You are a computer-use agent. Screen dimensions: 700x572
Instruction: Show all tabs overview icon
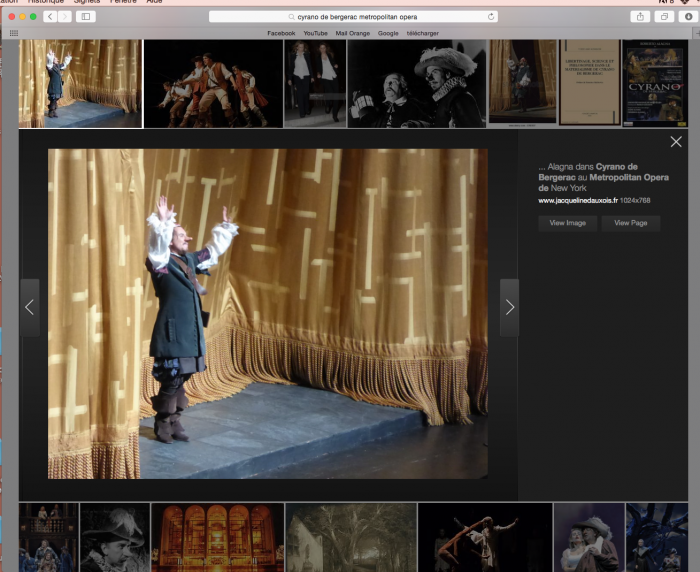pos(664,17)
